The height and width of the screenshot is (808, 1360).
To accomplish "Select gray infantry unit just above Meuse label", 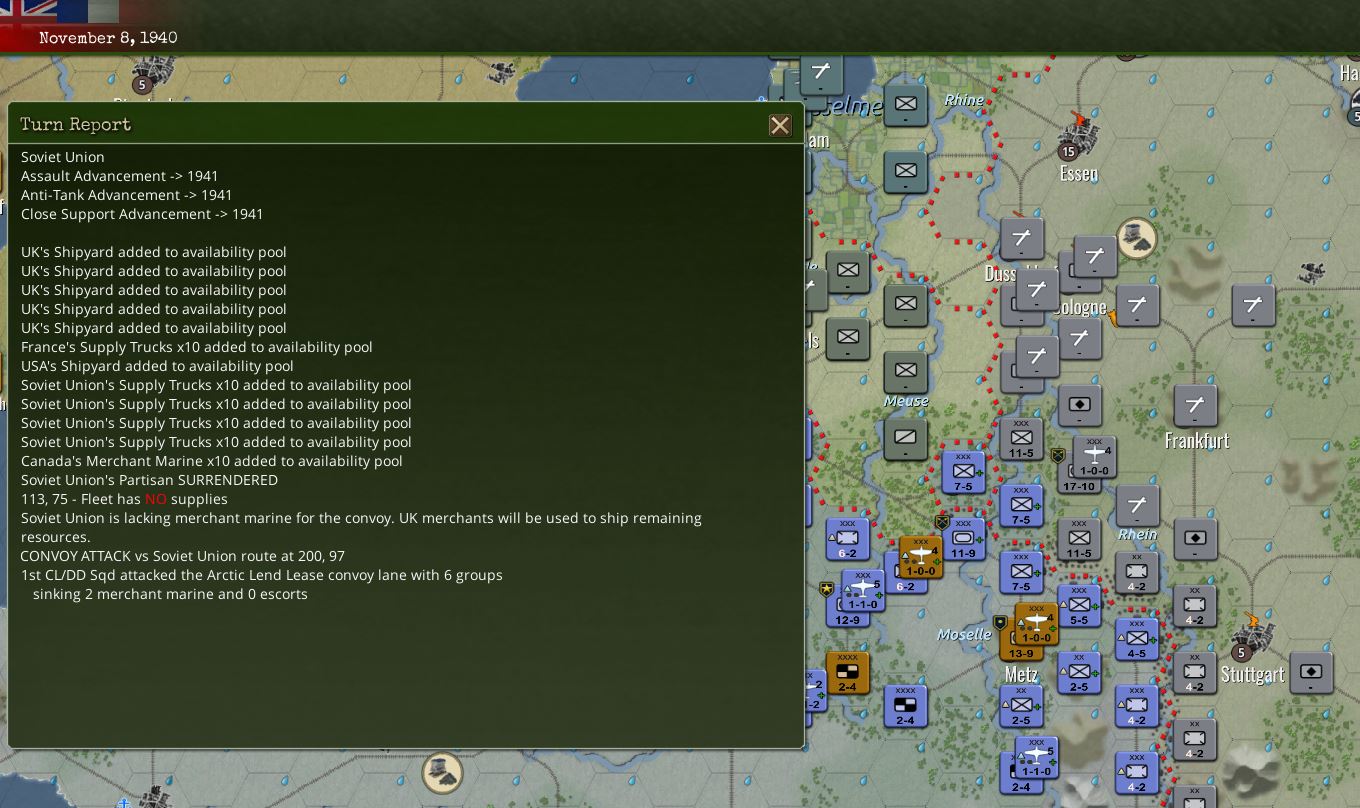I will pyautogui.click(x=905, y=372).
